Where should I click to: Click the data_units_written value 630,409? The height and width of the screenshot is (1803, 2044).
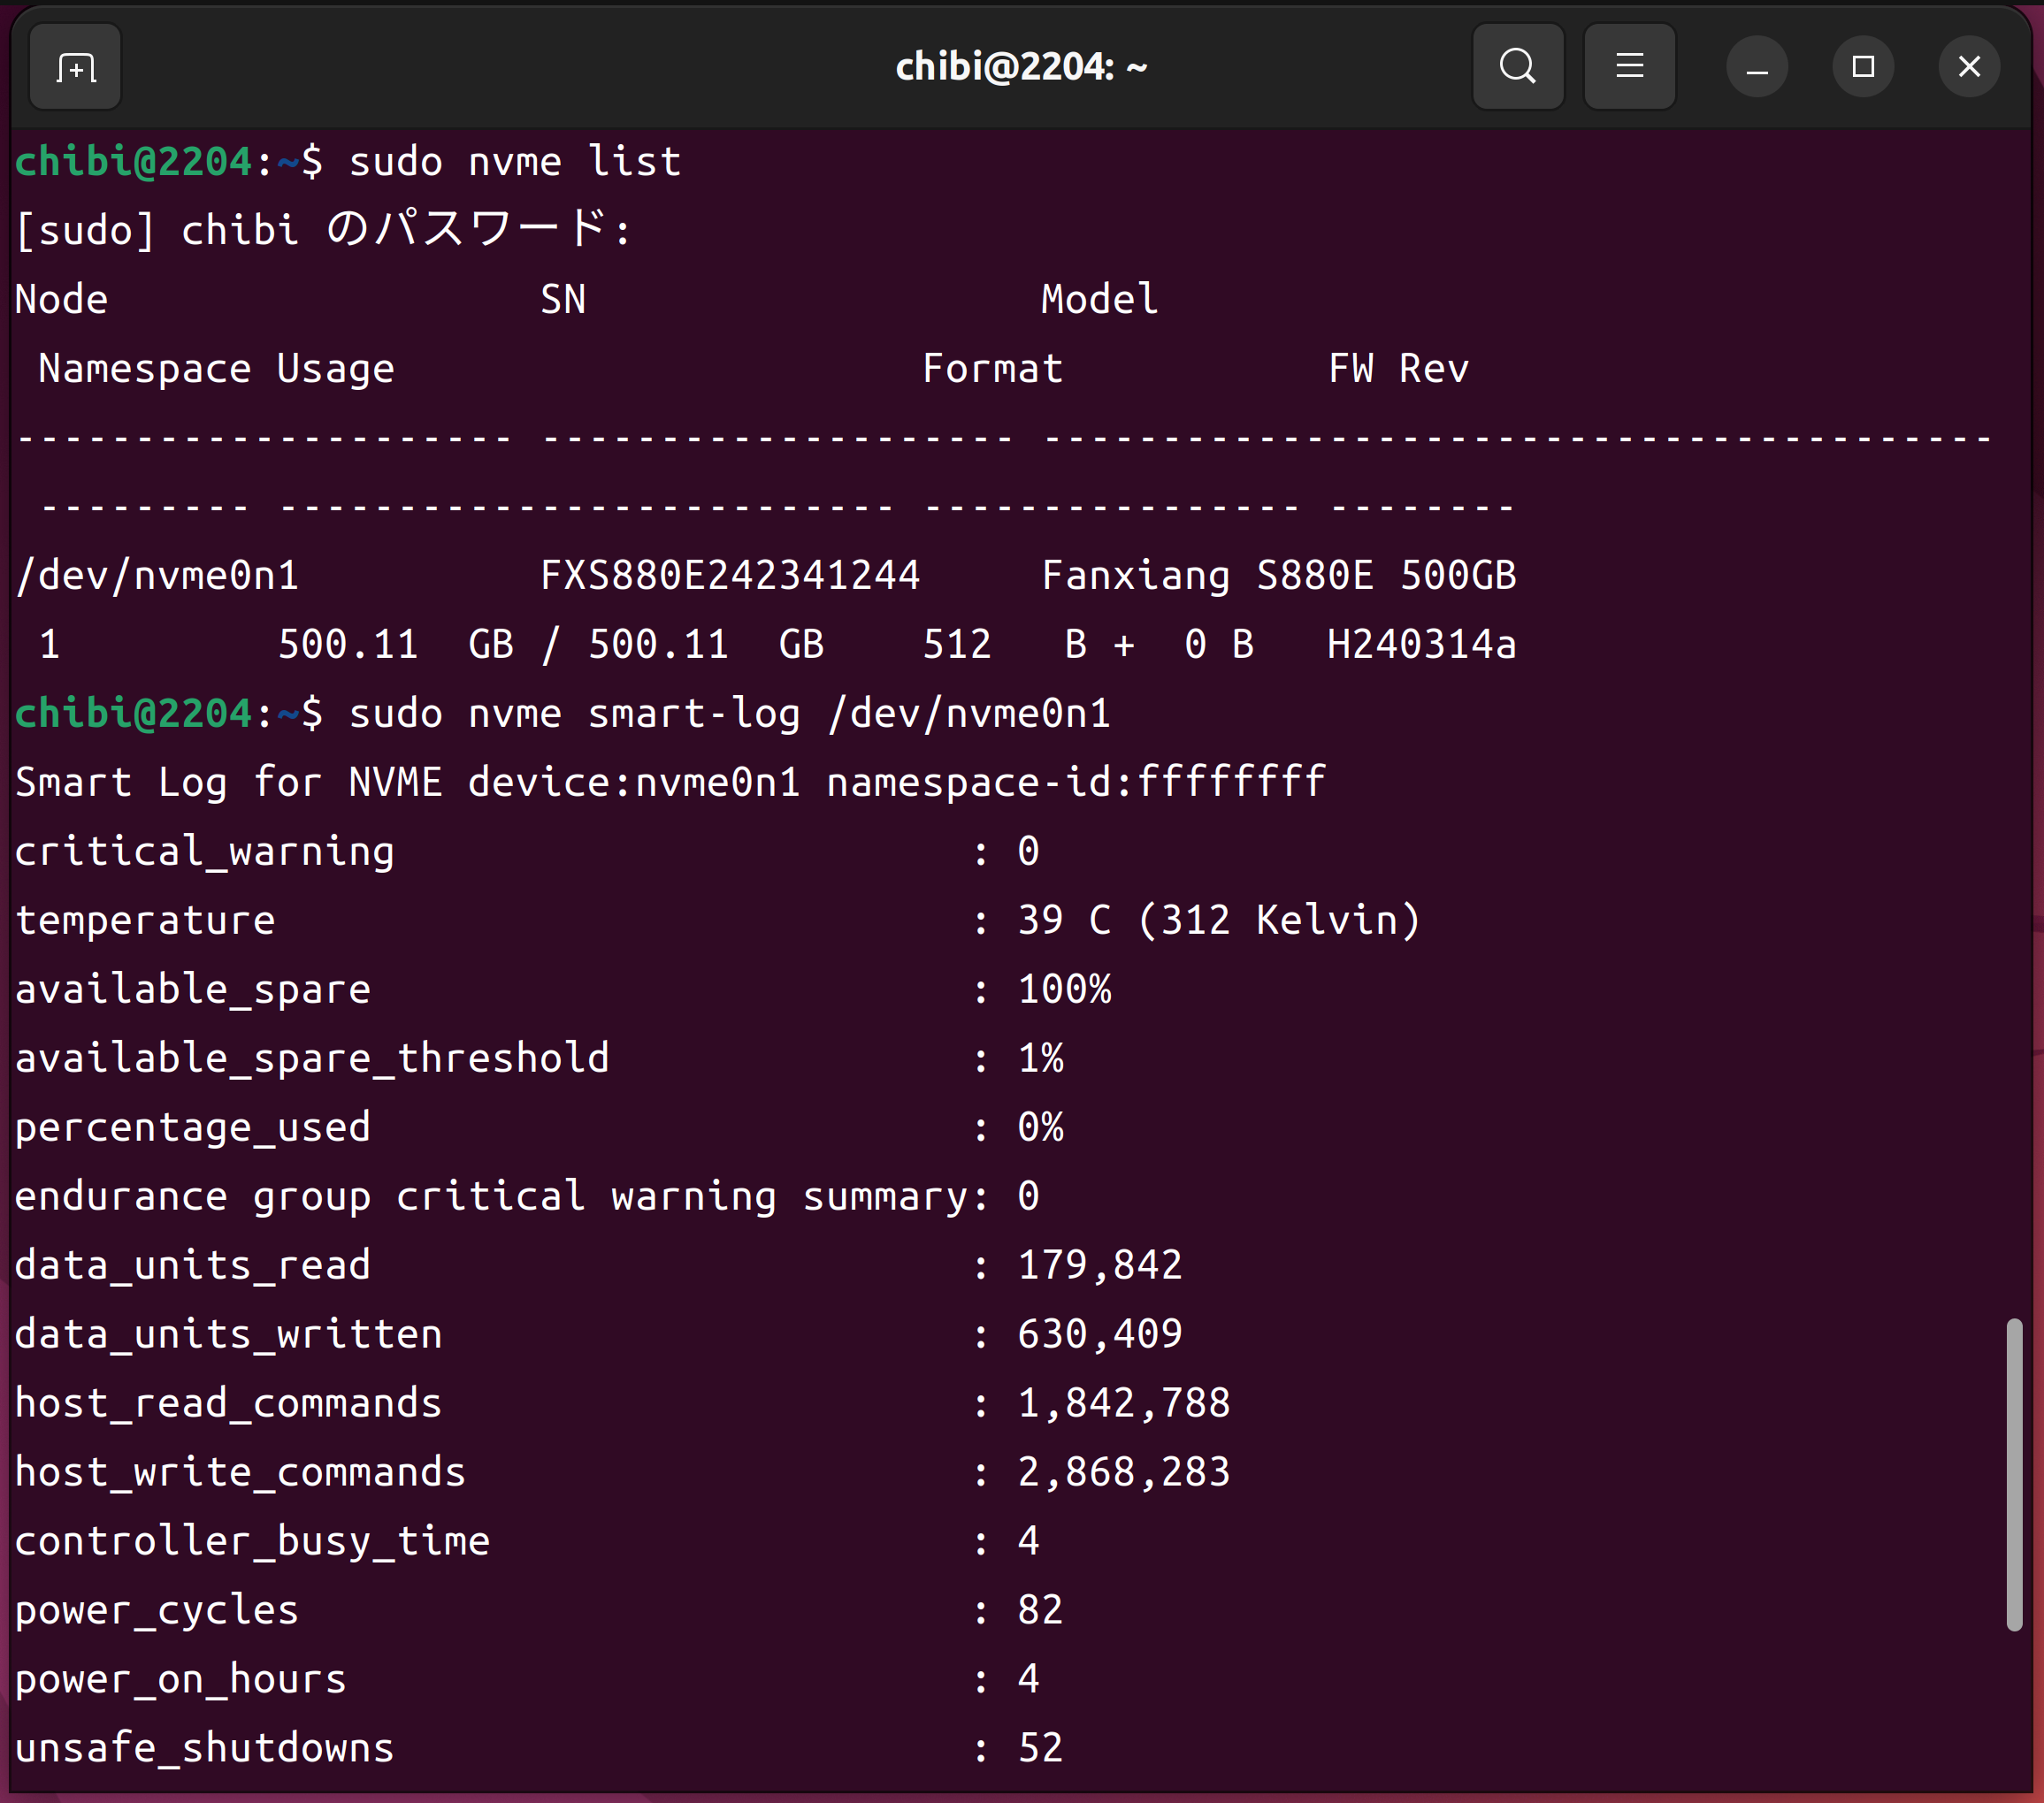pos(1099,1334)
